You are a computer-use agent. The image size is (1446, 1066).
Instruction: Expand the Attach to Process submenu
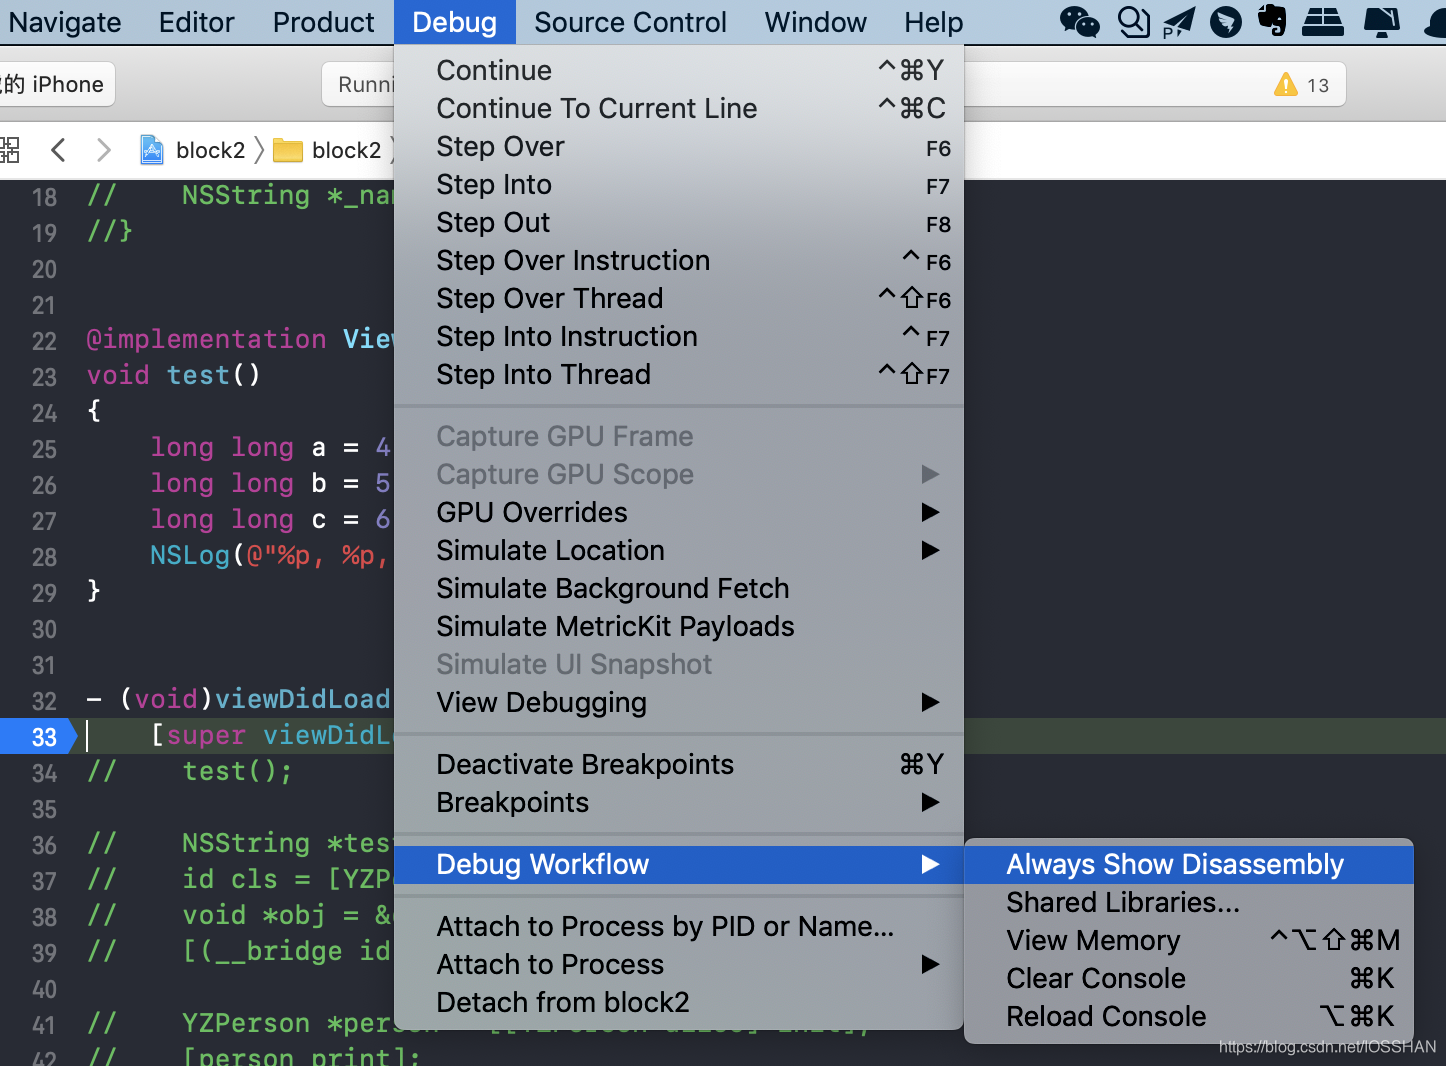679,964
